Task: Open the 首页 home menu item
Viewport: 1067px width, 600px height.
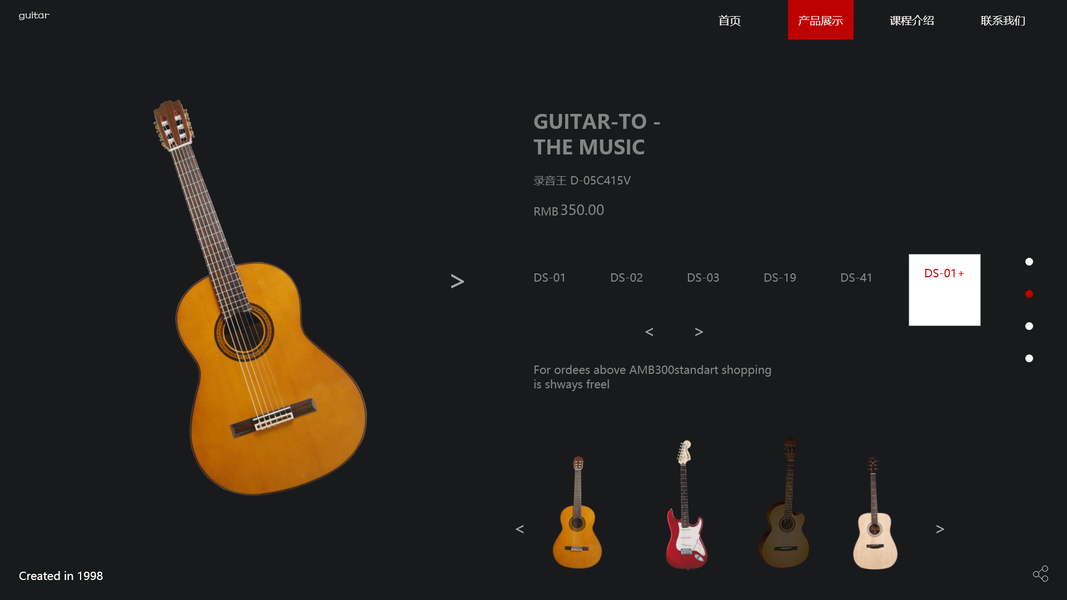Action: (x=729, y=20)
